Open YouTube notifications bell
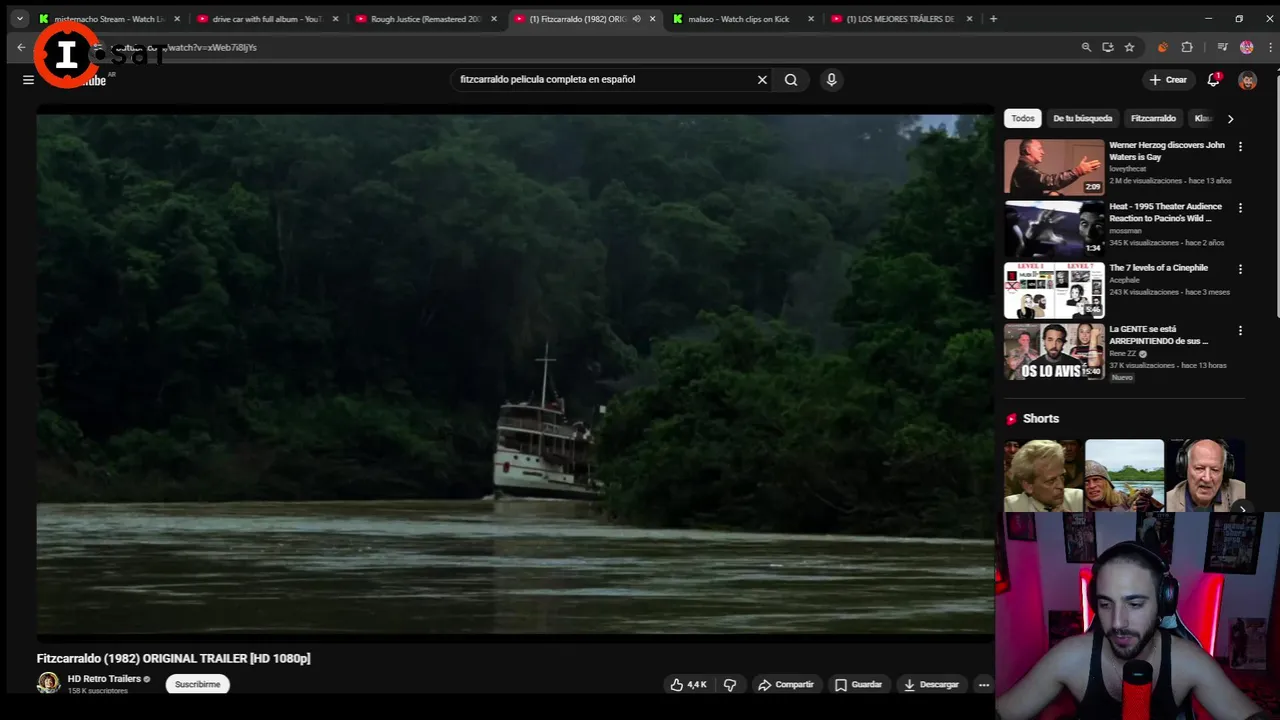The image size is (1280, 720). point(1213,80)
